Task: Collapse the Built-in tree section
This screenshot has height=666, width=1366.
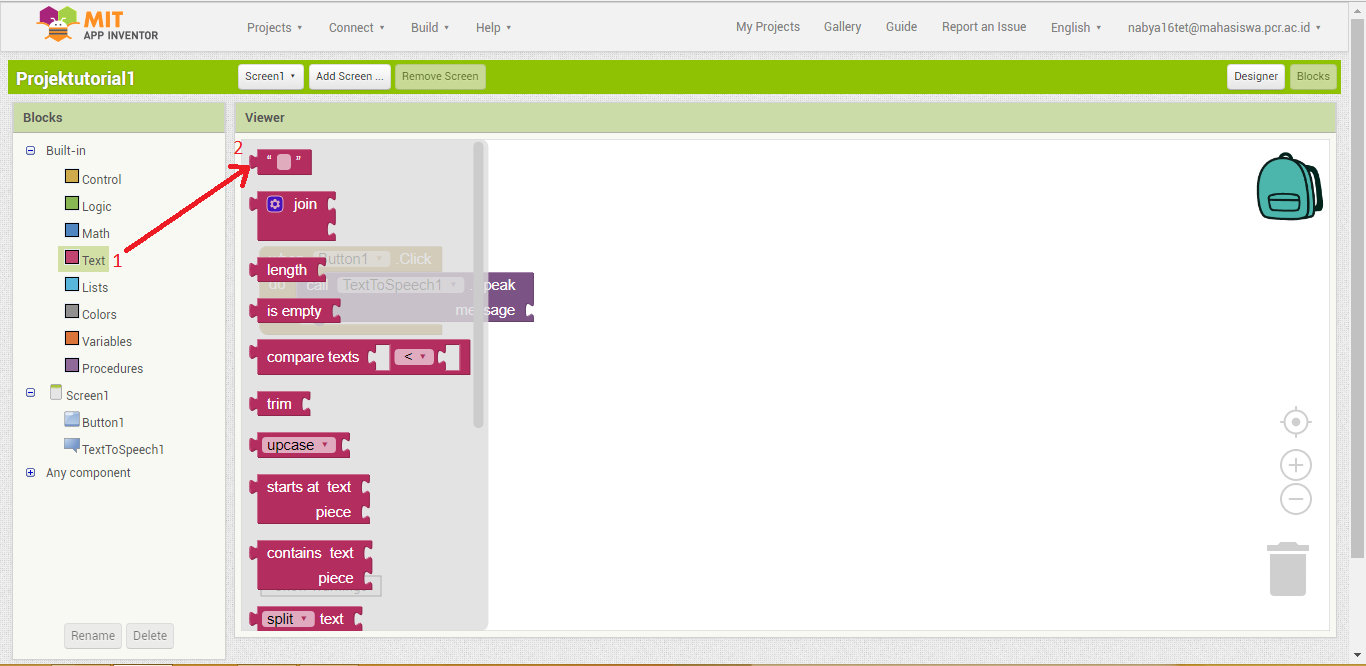Action: click(30, 151)
